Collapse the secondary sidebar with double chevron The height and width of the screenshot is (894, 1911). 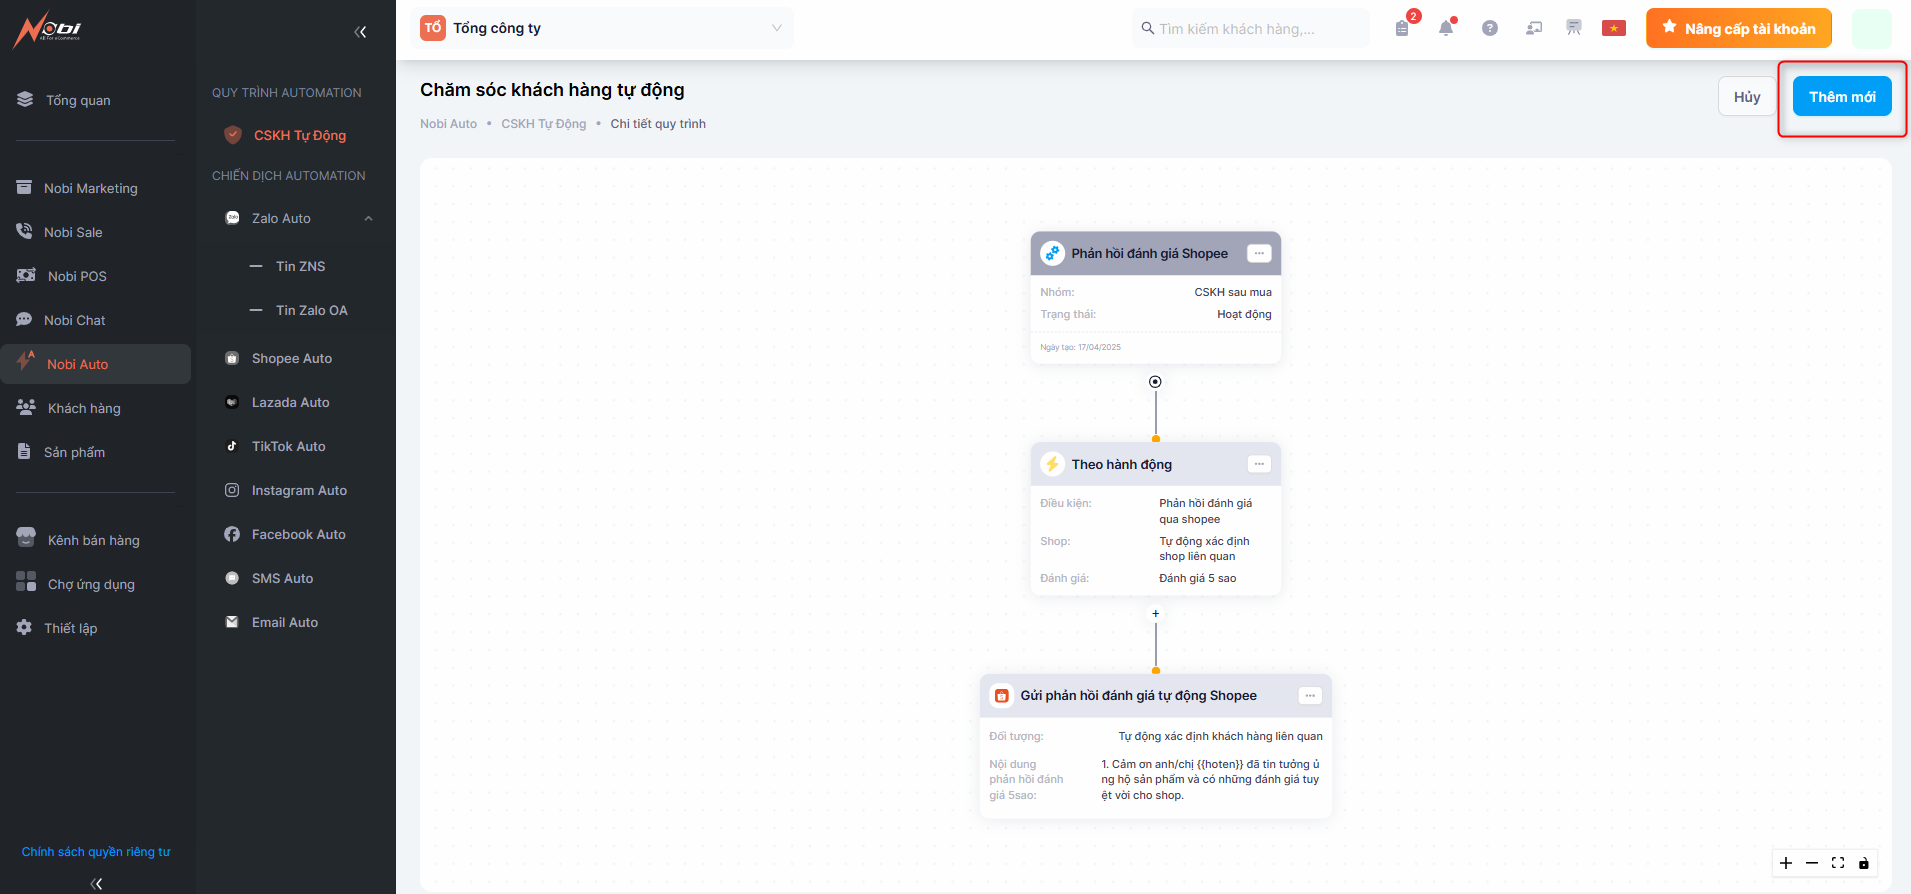pyautogui.click(x=360, y=32)
